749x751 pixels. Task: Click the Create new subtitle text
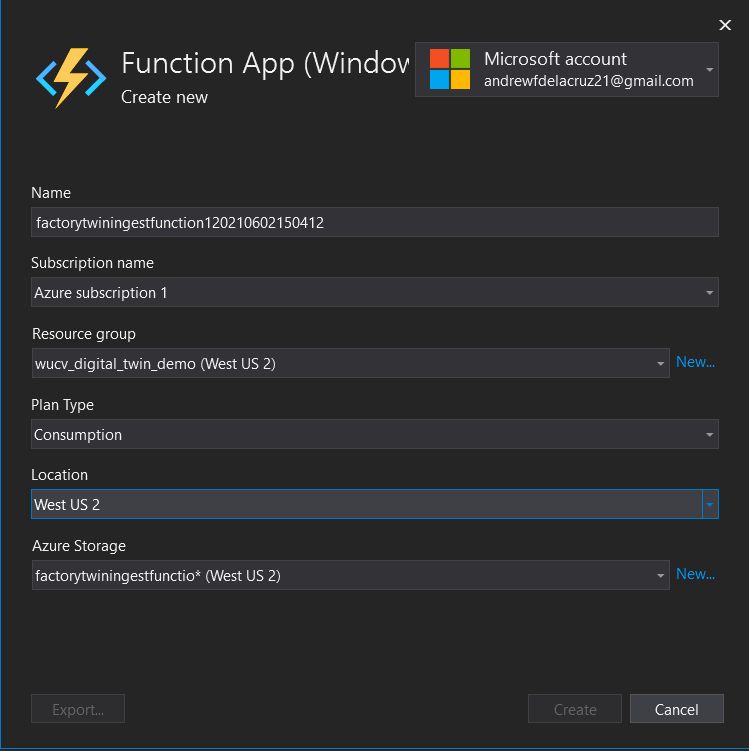[x=164, y=97]
